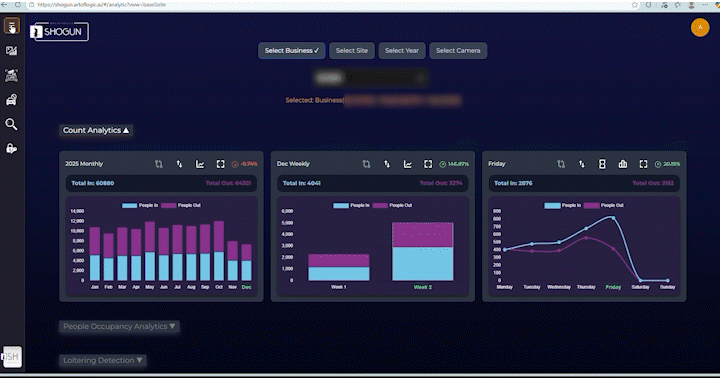
Task: Click the hourglass icon on the Friday card
Action: pos(602,164)
